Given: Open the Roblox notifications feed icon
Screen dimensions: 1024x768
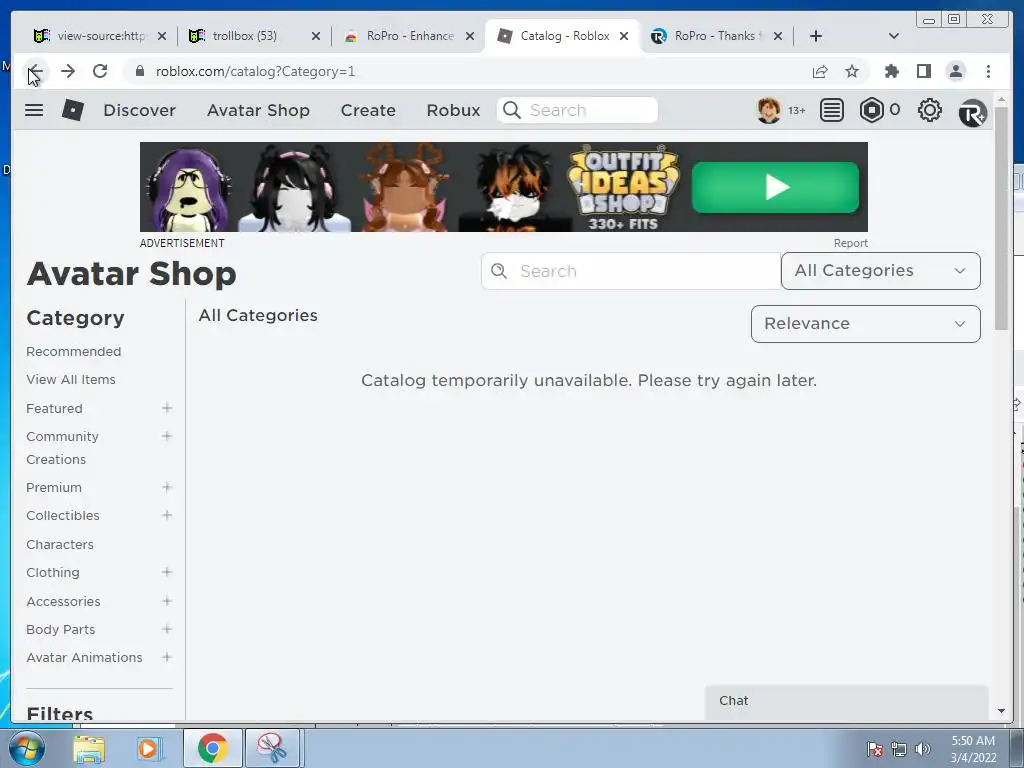Looking at the screenshot, I should click(x=831, y=110).
